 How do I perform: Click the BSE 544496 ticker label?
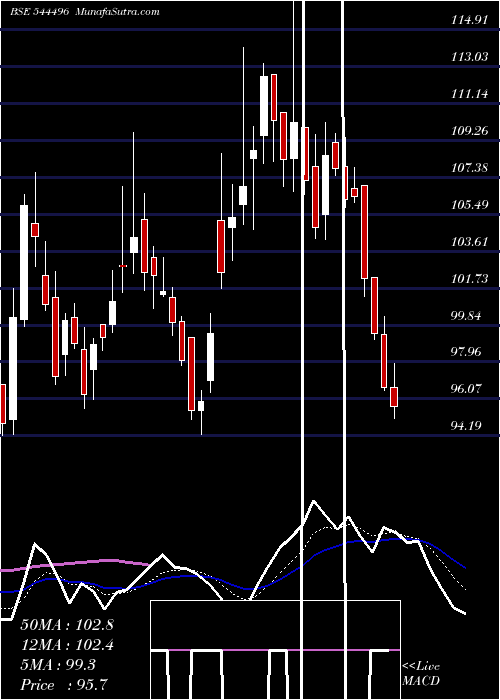coord(40,11)
